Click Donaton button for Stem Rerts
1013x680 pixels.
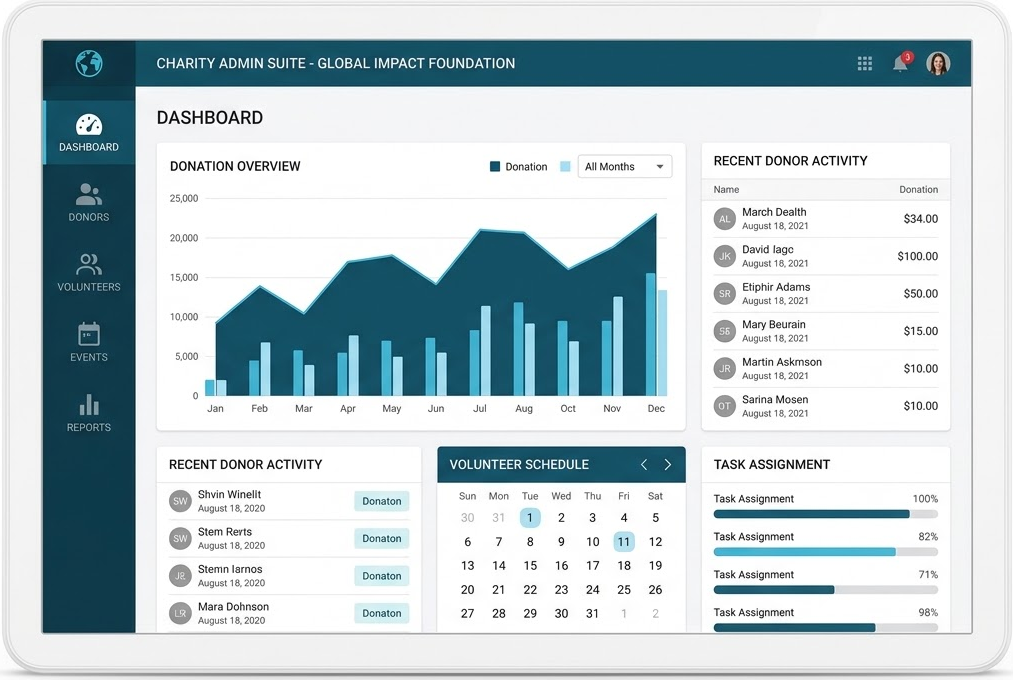382,539
